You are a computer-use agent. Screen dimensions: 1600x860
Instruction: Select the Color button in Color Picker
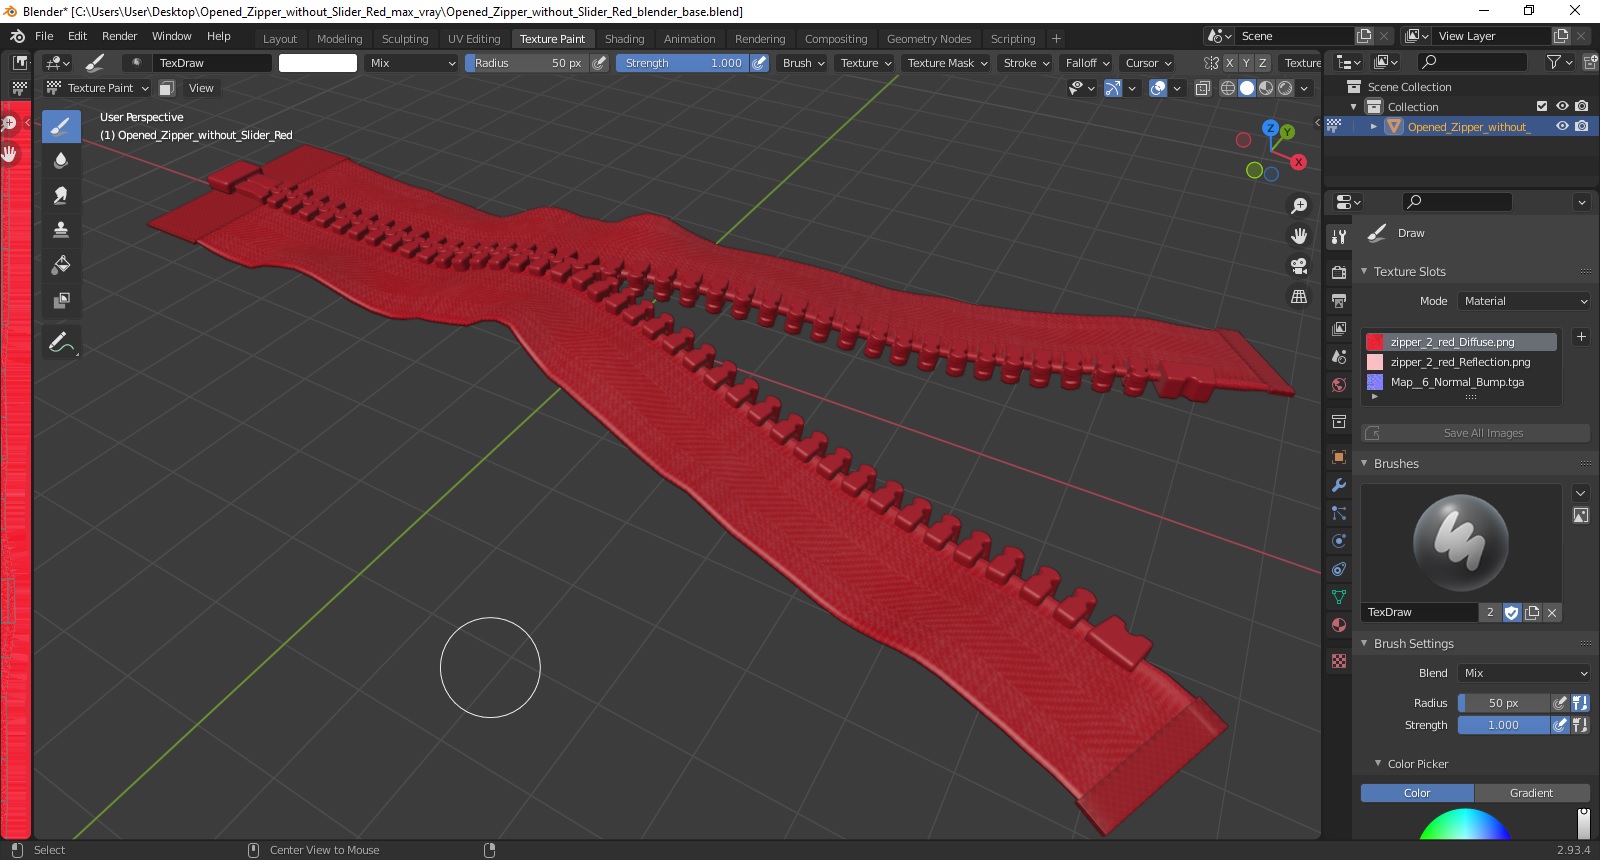pyautogui.click(x=1417, y=793)
